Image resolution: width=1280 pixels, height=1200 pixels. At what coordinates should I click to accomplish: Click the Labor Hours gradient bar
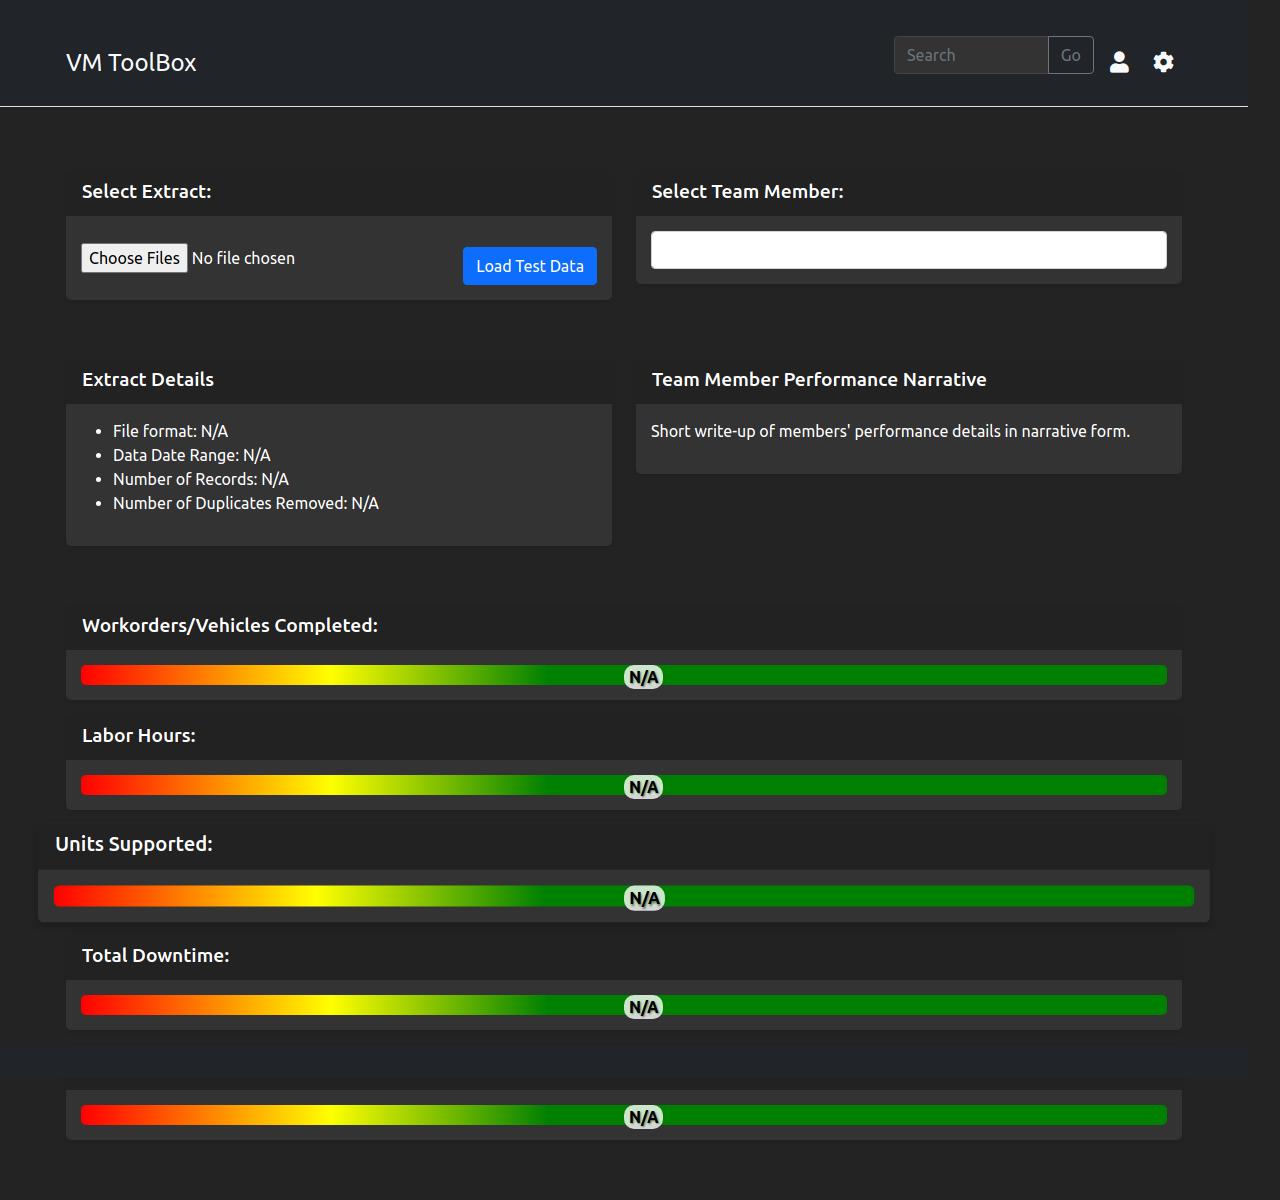click(624, 786)
